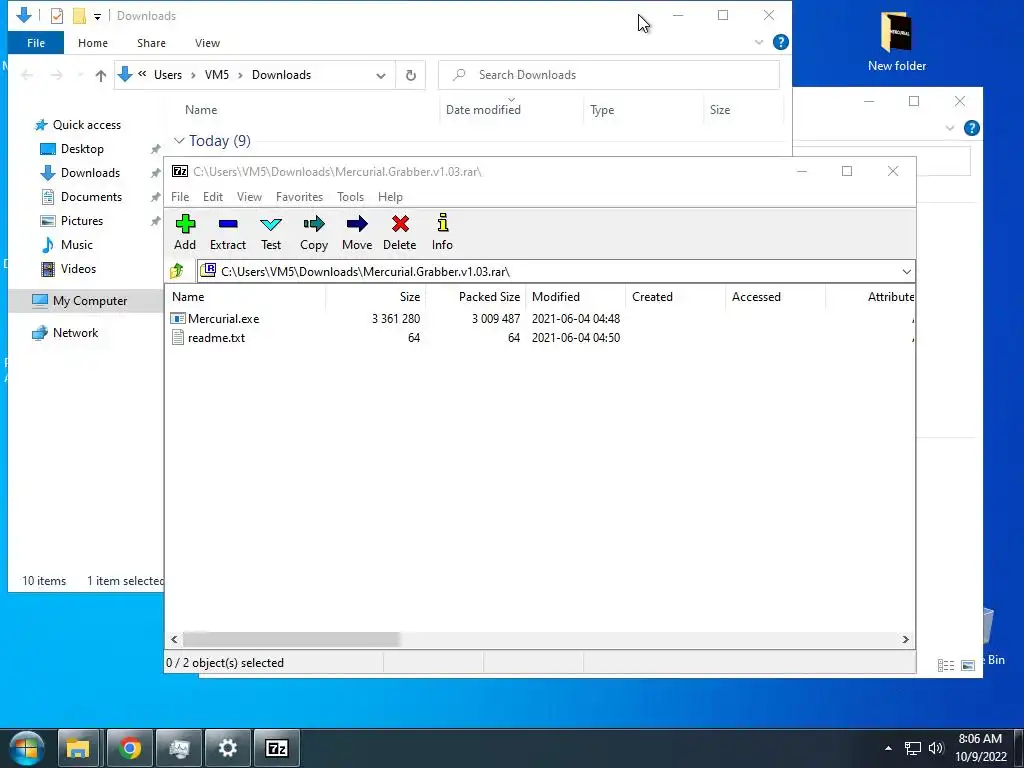Open the 7-Zip Edit menu
Screen dimensions: 1024x768
tap(212, 197)
